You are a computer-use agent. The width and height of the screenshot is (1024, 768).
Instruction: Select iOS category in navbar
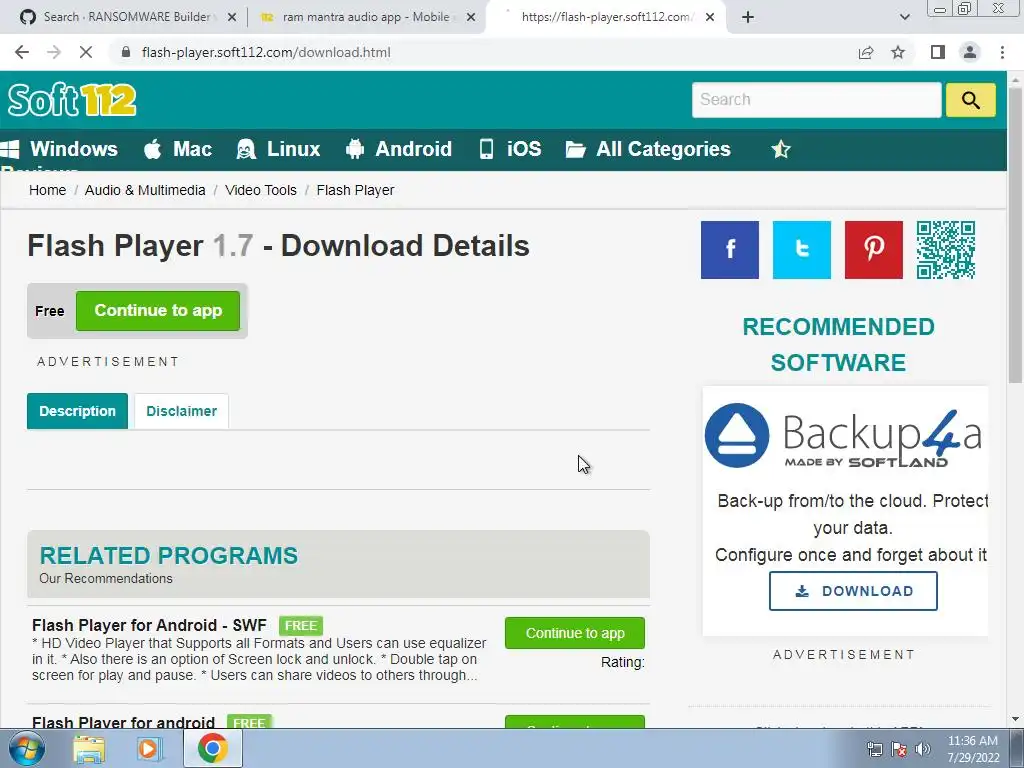510,149
